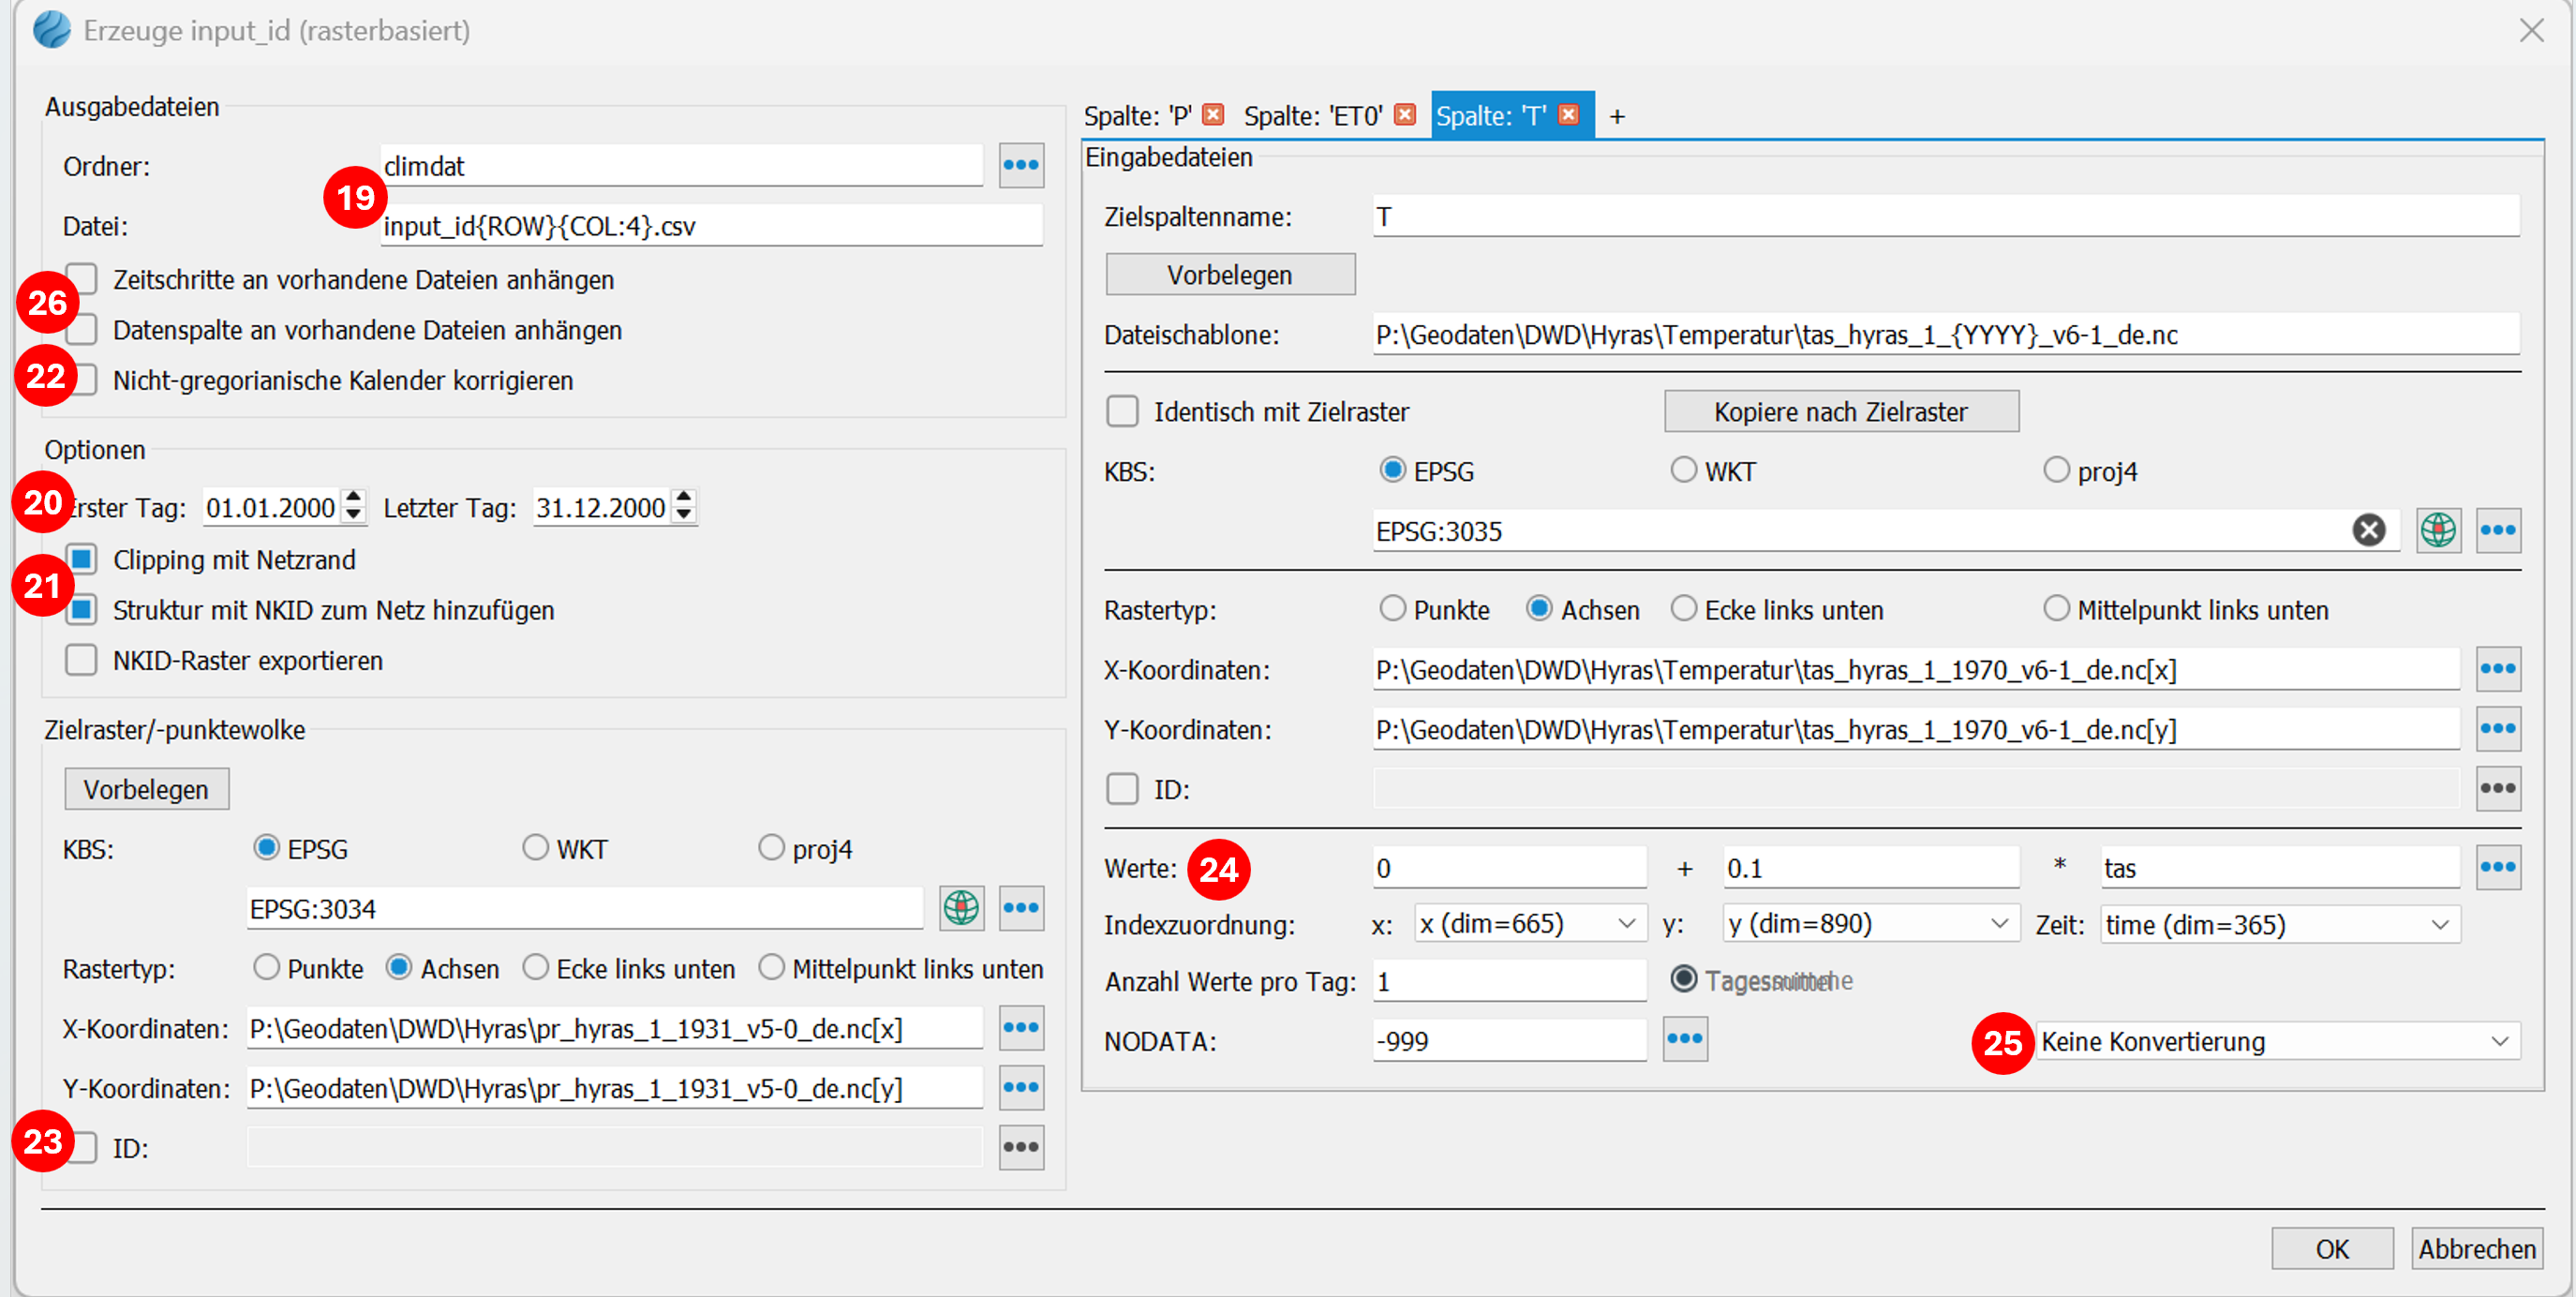Clear the EPSG:3035 field with X icon

point(2368,530)
